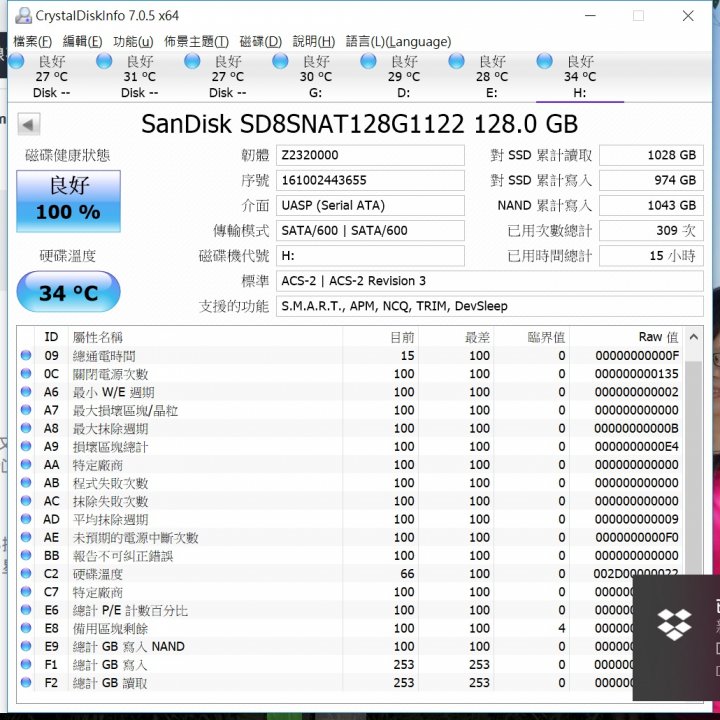Switch to the 30 °C G: disk tab
Viewport: 720px width, 720px height.
(316, 77)
